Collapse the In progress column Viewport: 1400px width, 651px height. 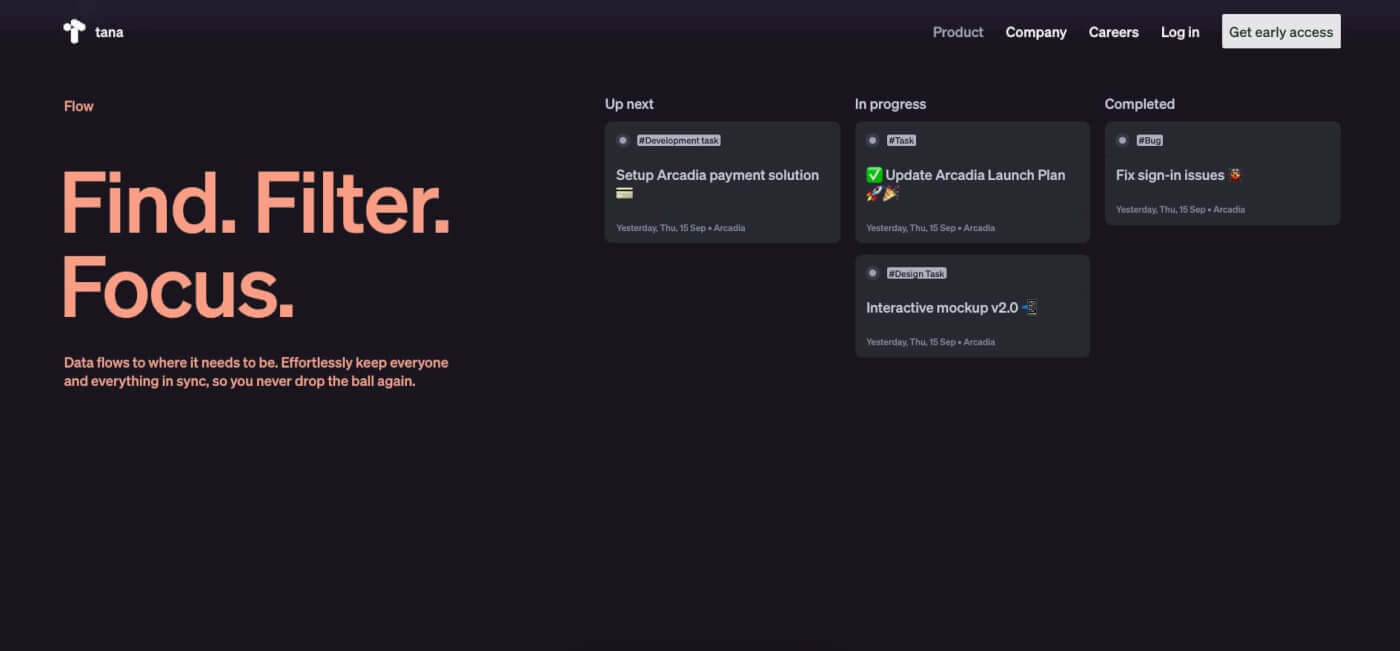(890, 104)
